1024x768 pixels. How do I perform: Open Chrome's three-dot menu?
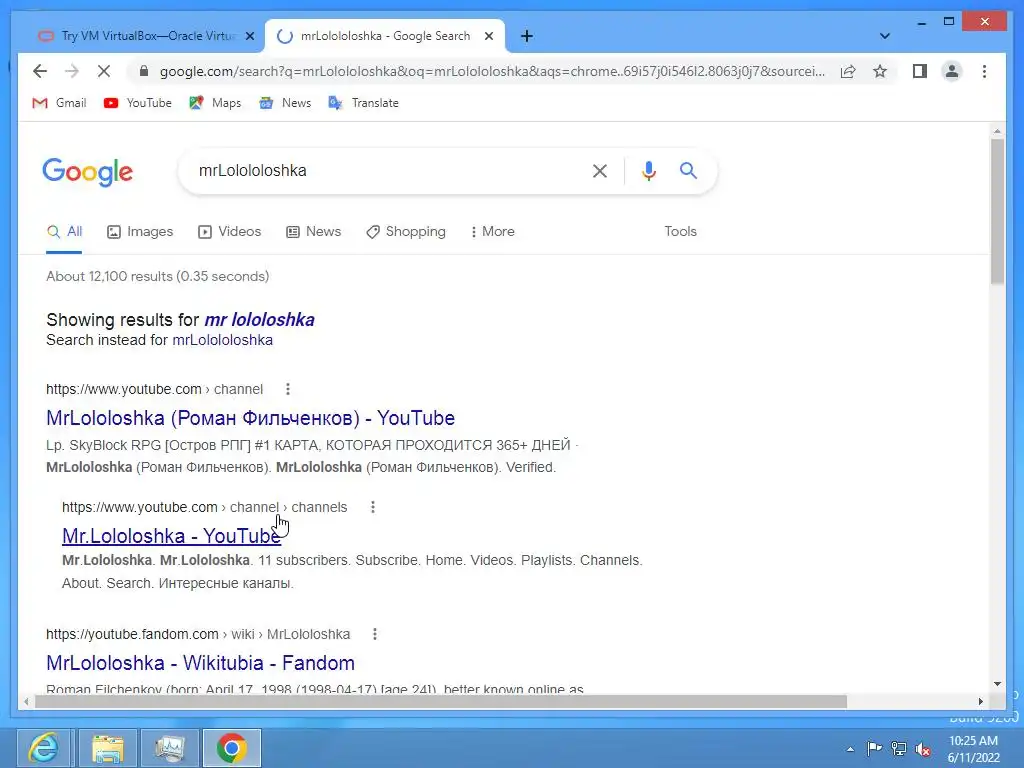984,71
